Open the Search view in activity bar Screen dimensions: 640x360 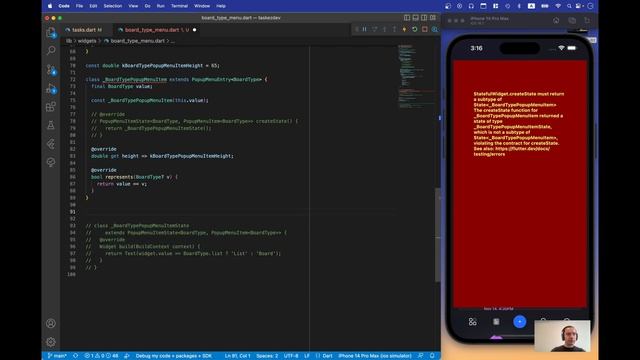click(x=51, y=50)
